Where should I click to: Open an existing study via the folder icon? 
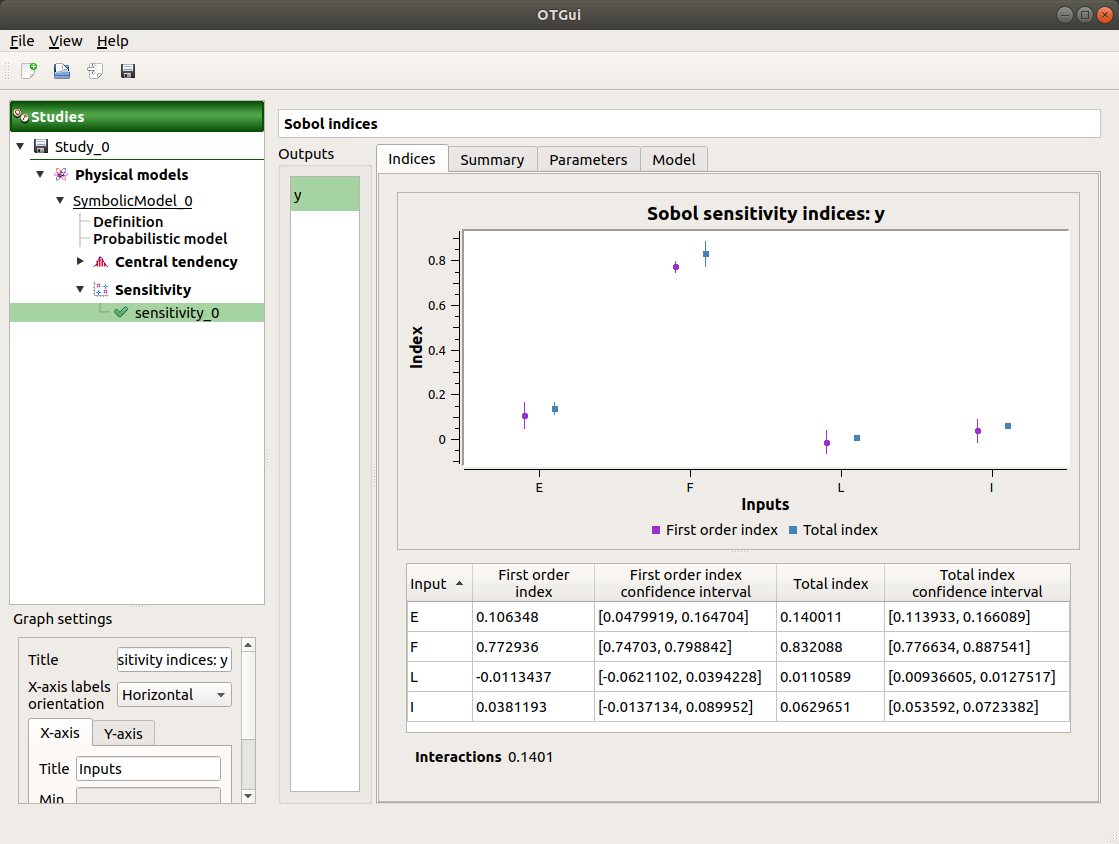(x=61, y=70)
